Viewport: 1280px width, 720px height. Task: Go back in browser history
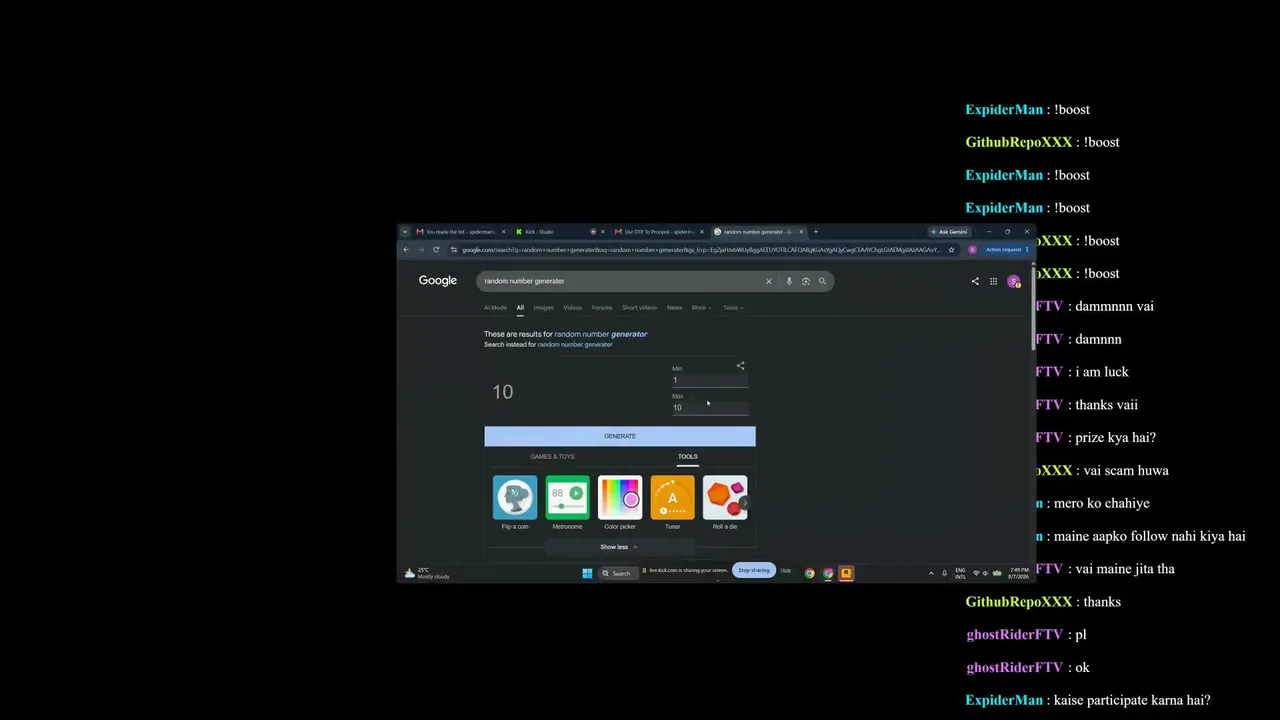(406, 250)
